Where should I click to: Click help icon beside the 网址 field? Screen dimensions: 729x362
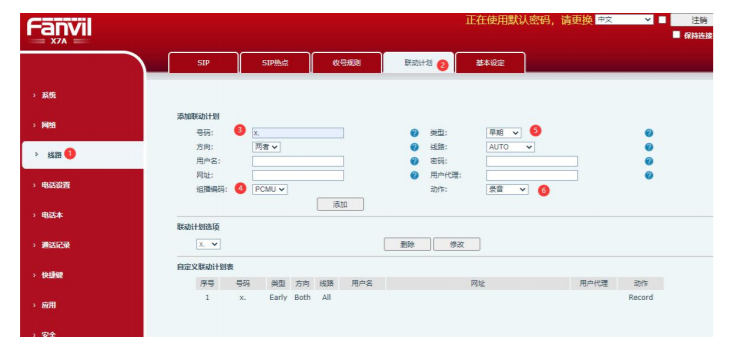pyautogui.click(x=414, y=176)
